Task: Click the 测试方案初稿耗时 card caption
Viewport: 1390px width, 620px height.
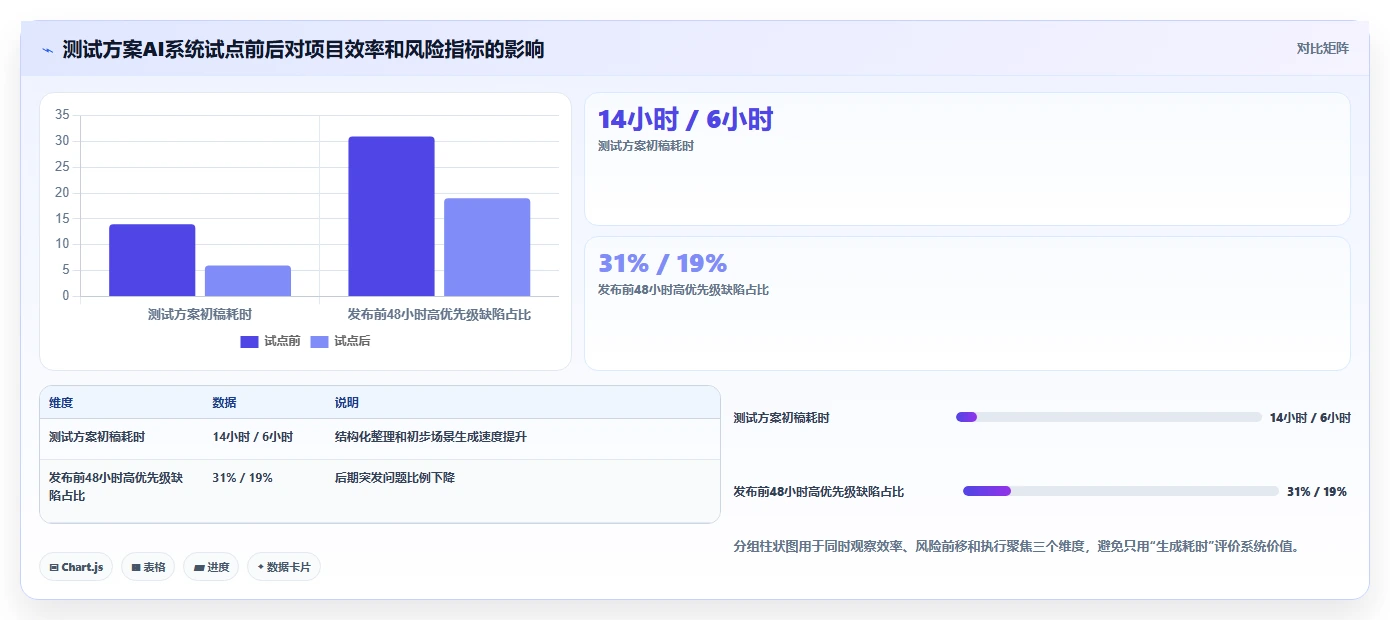Action: [x=646, y=146]
